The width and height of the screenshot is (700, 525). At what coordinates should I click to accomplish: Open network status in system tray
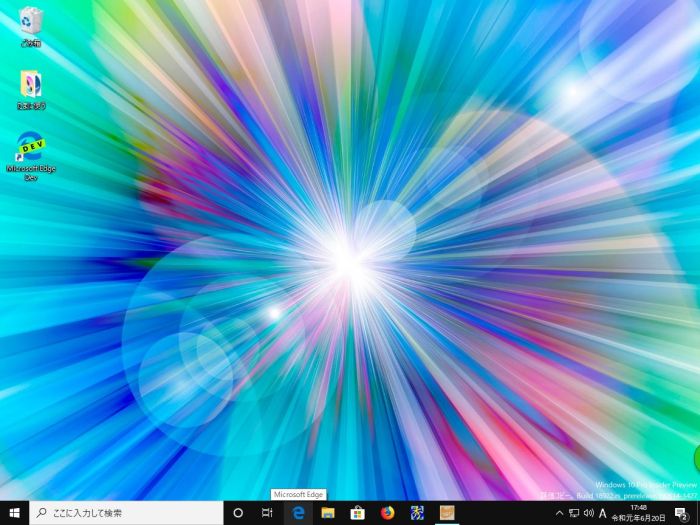574,513
